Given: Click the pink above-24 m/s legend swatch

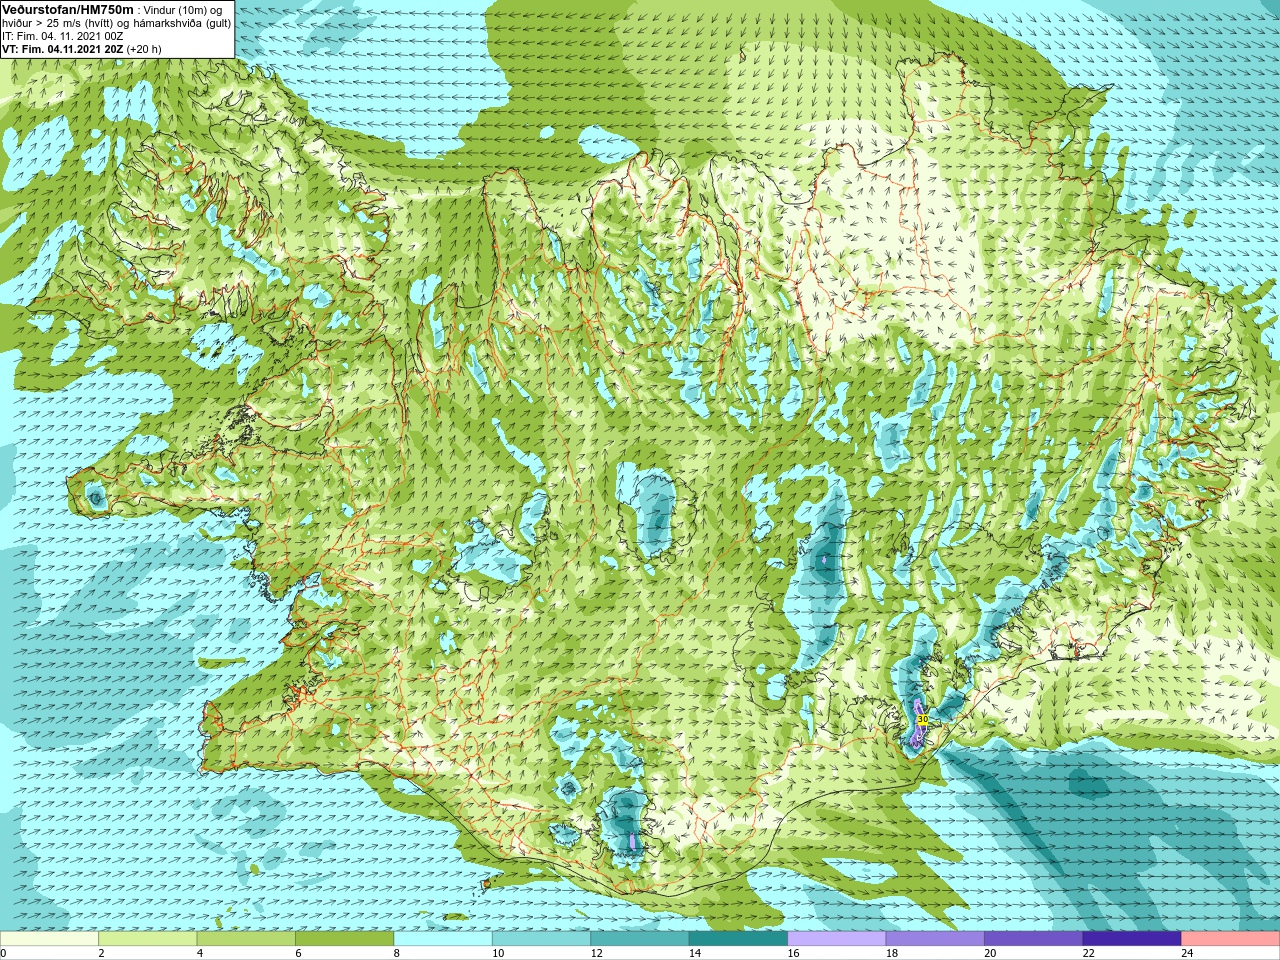Looking at the screenshot, I should click(x=1230, y=939).
